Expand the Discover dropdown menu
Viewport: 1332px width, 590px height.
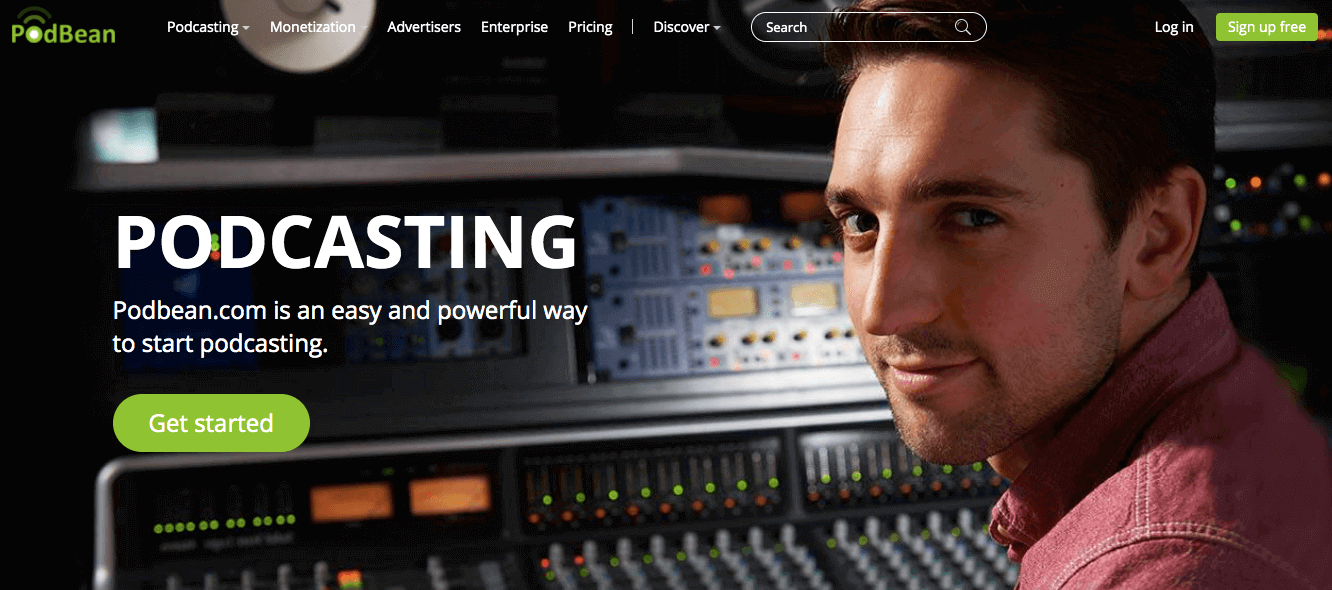[687, 27]
